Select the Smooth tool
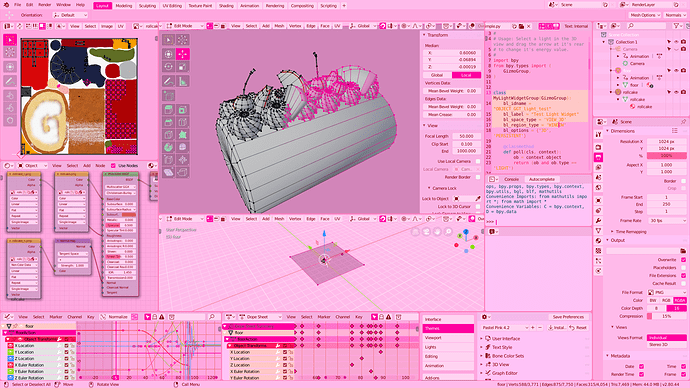Viewport: 690px width, 388px height. click(182, 147)
